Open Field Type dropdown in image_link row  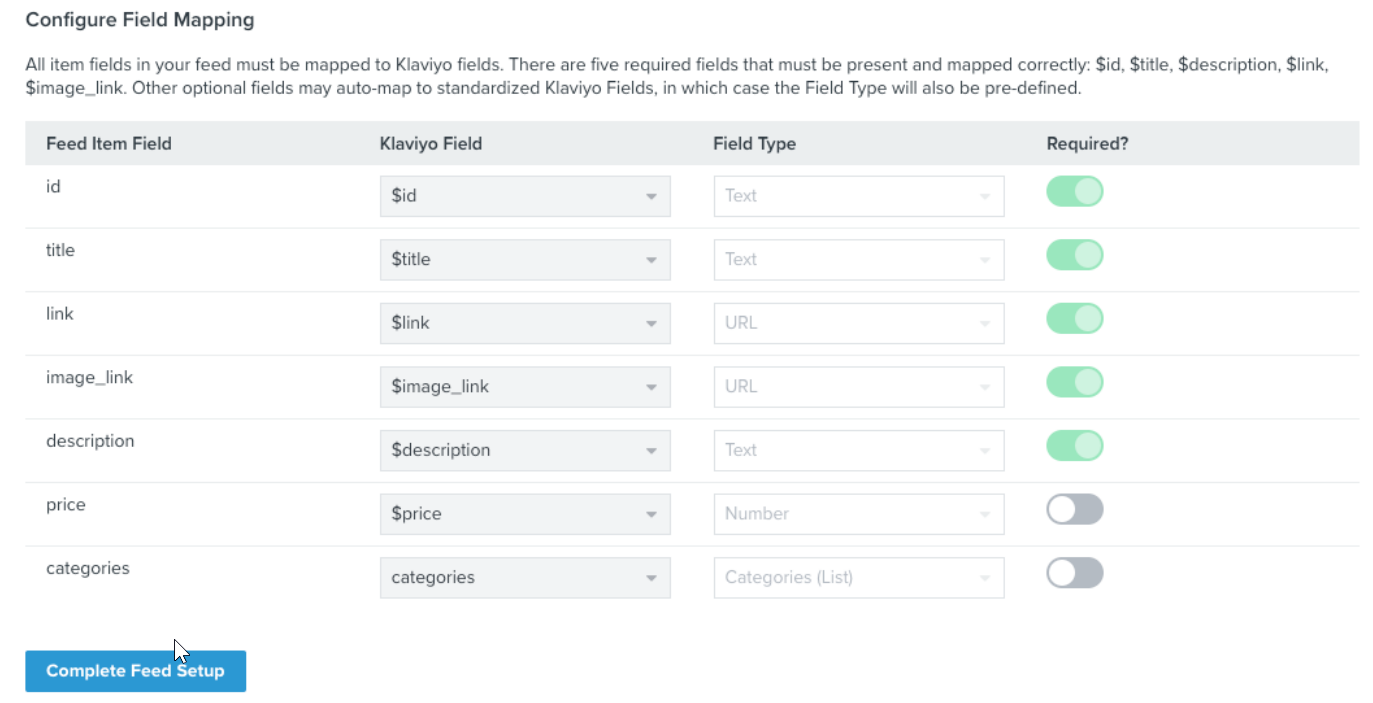coord(858,387)
